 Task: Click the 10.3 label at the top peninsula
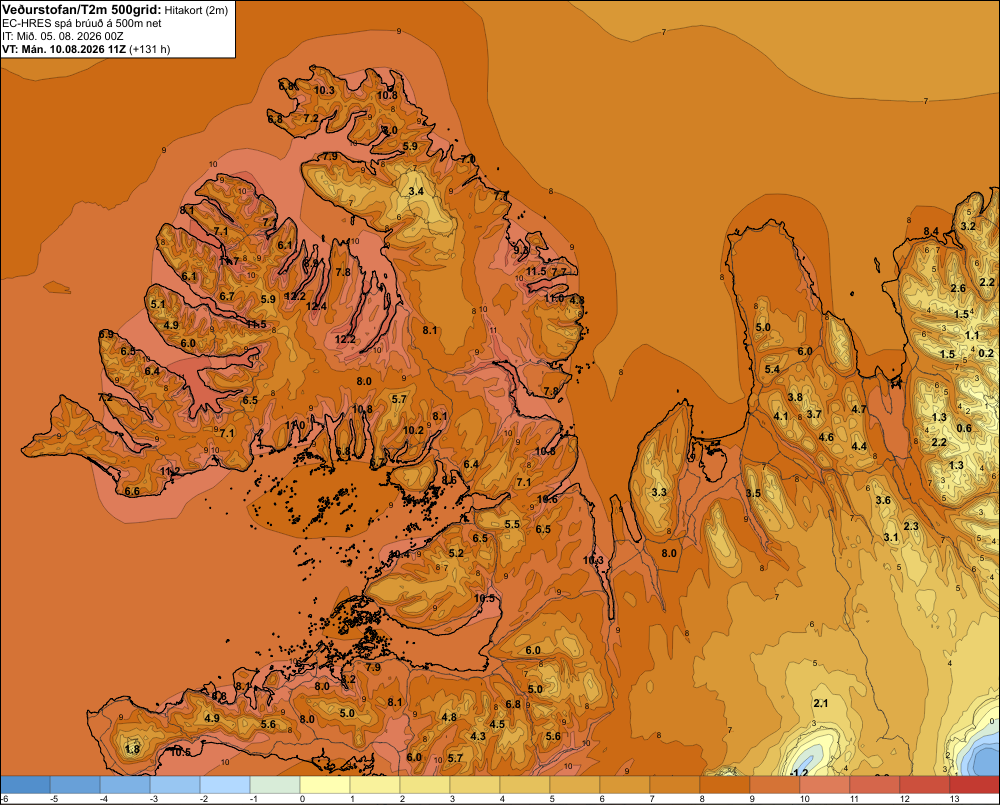[x=324, y=90]
